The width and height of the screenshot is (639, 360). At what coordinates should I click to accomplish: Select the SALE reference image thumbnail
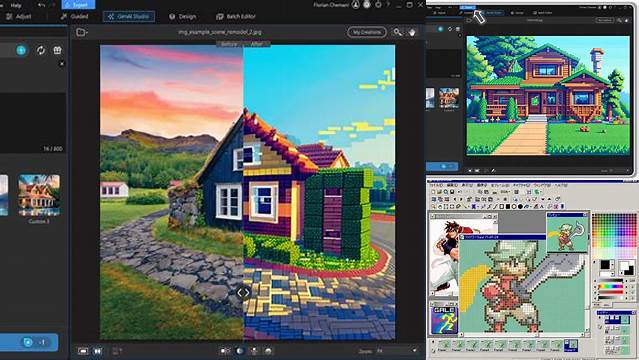(444, 320)
